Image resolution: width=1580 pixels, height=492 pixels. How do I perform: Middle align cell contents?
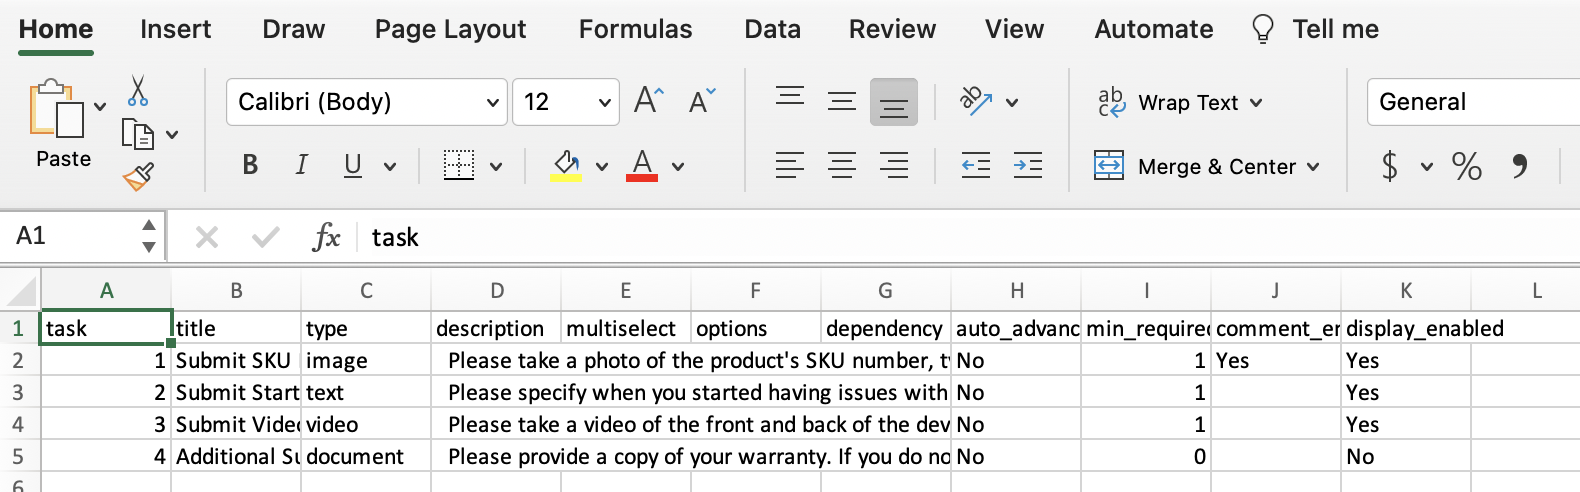point(842,101)
